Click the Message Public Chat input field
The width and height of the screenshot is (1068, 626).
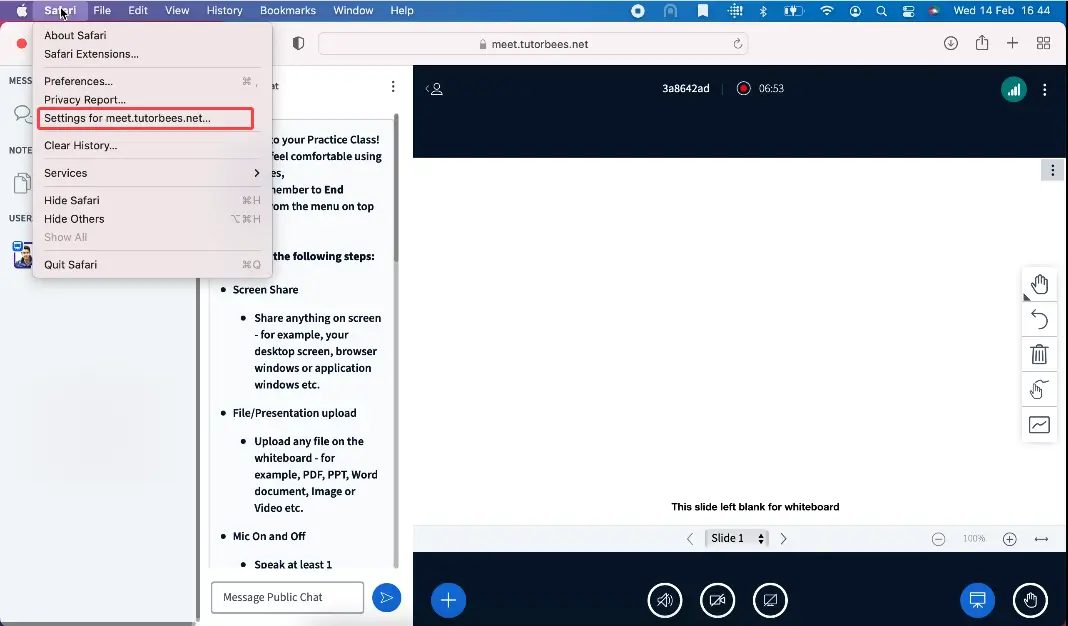[x=287, y=598]
